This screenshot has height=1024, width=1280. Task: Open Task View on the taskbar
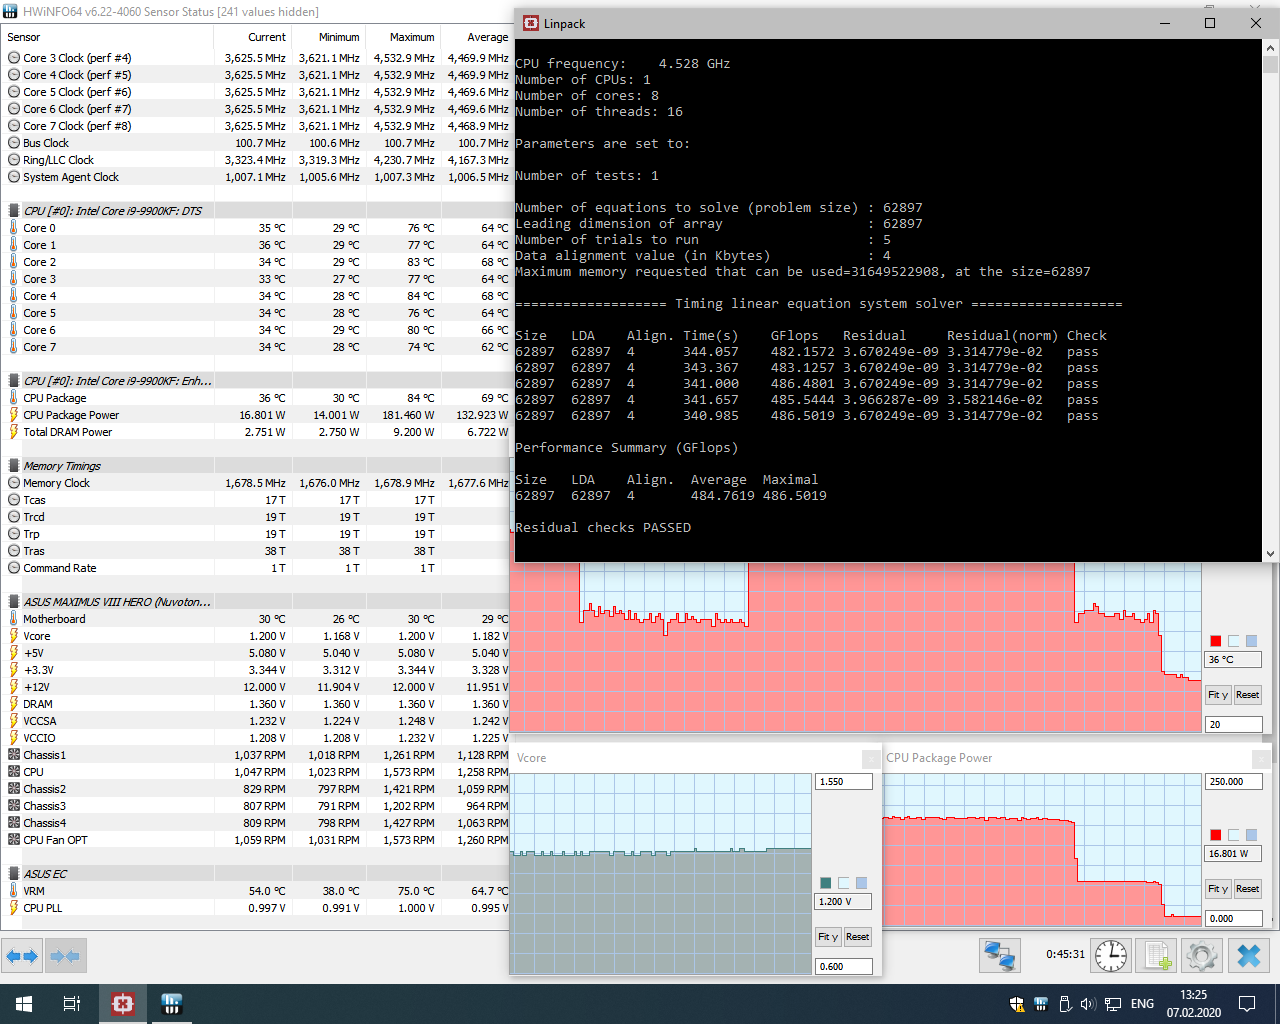point(72,1004)
